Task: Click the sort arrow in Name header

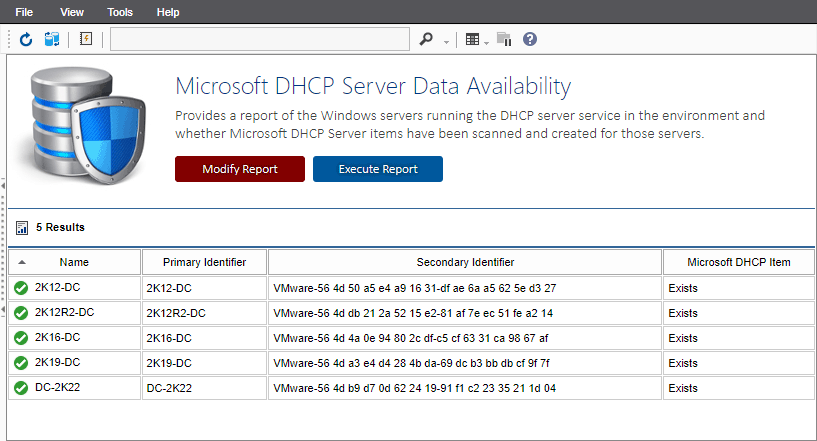Action: (22, 262)
